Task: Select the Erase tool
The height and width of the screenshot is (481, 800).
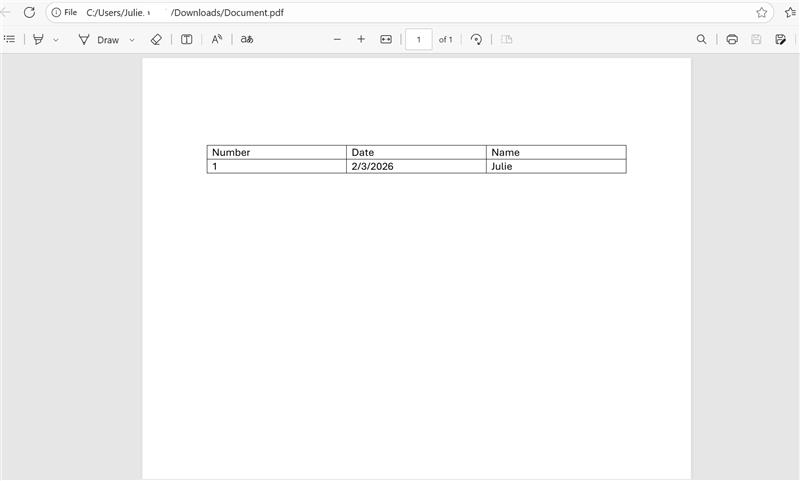Action: pos(156,39)
